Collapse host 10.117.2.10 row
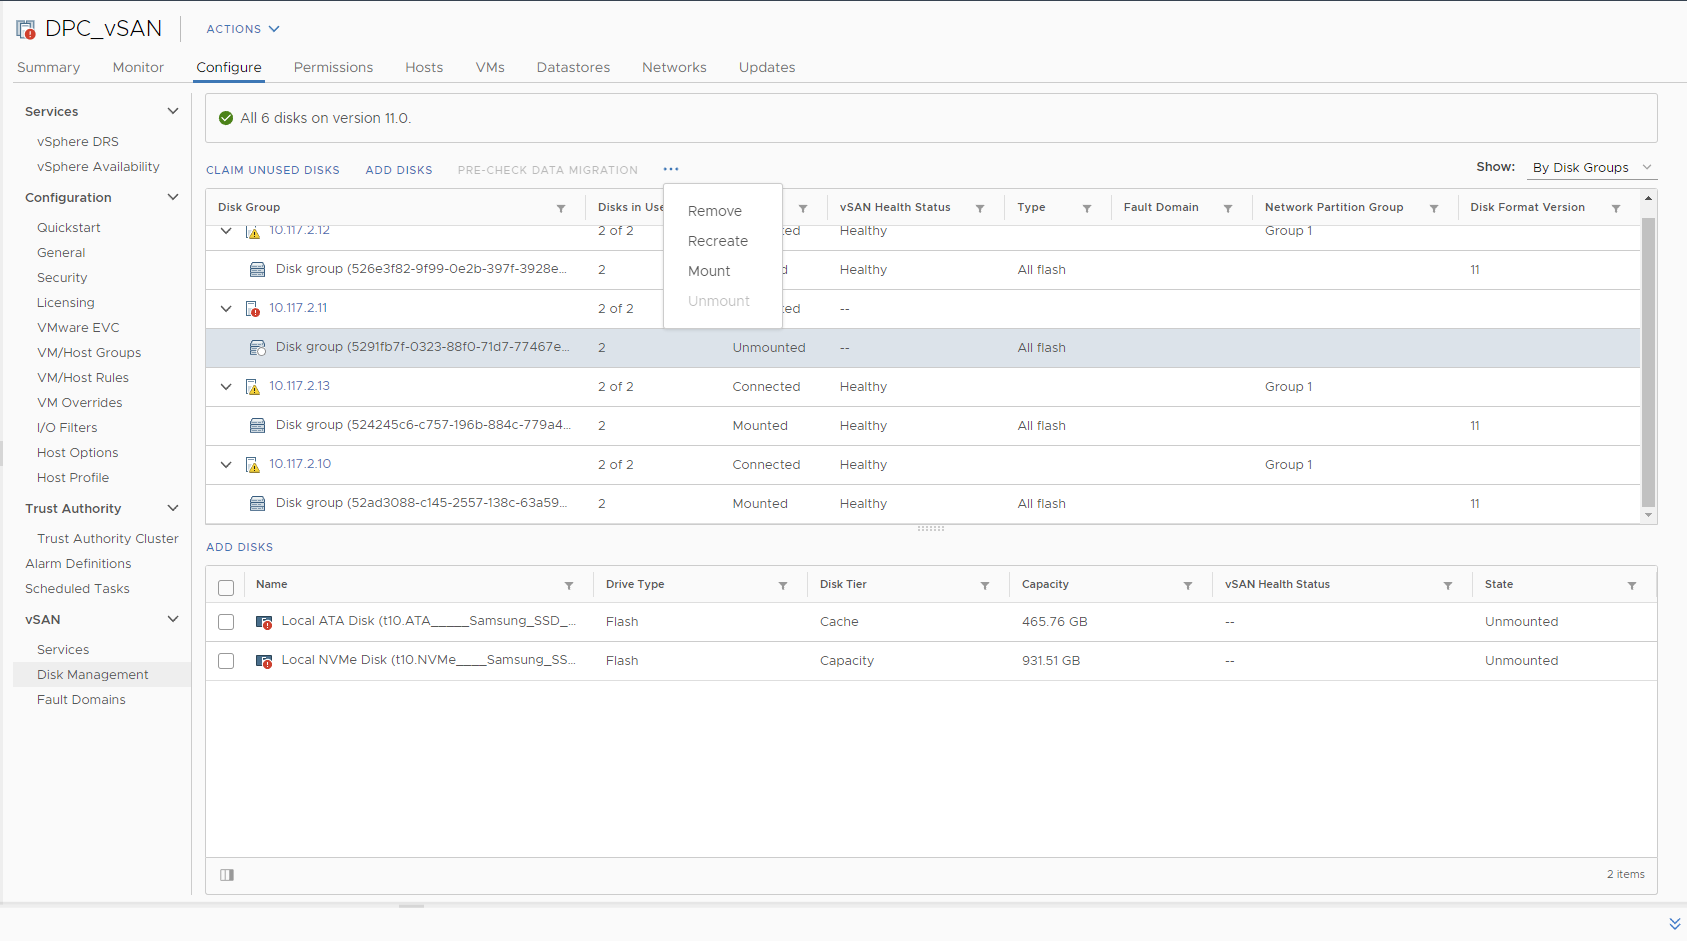This screenshot has height=941, width=1687. point(226,464)
